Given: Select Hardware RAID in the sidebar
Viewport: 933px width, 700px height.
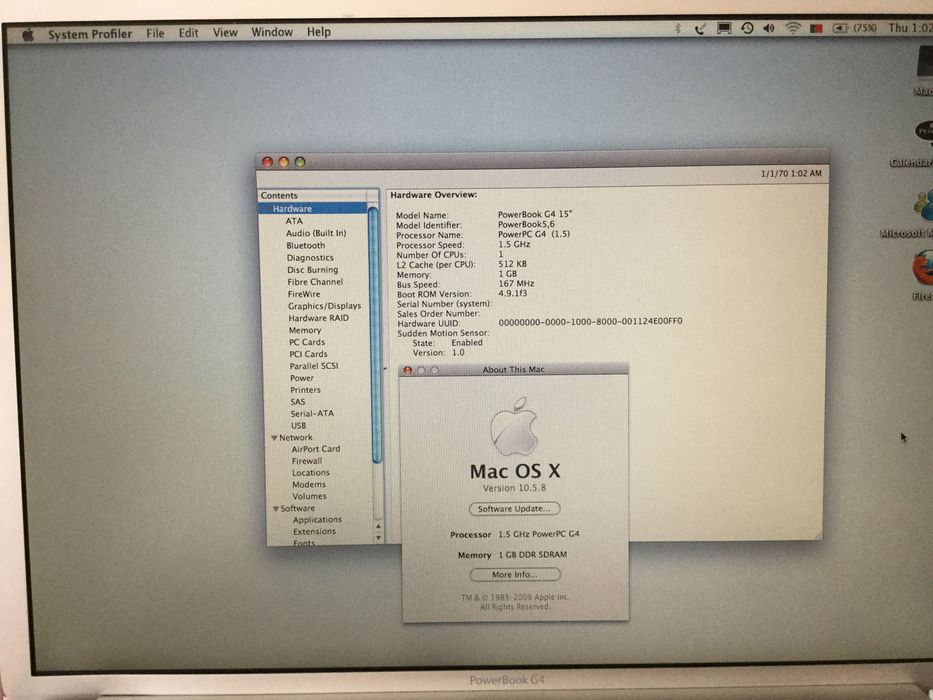Looking at the screenshot, I should tap(319, 318).
